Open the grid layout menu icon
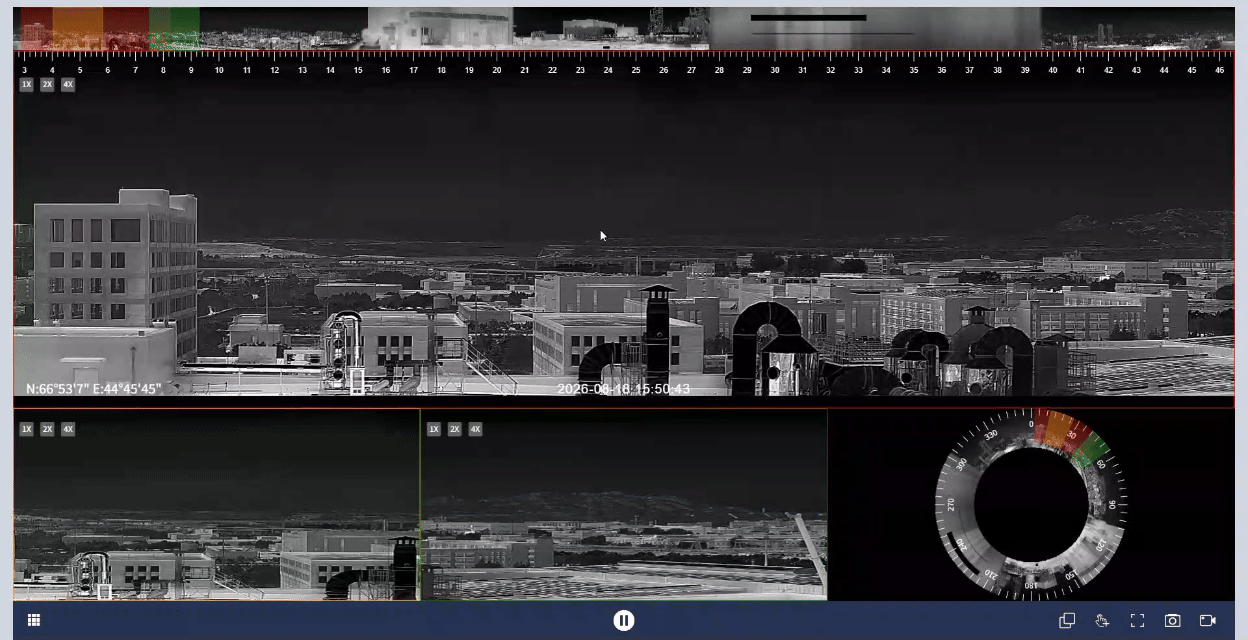Viewport: 1248px width, 640px height. pos(33,620)
